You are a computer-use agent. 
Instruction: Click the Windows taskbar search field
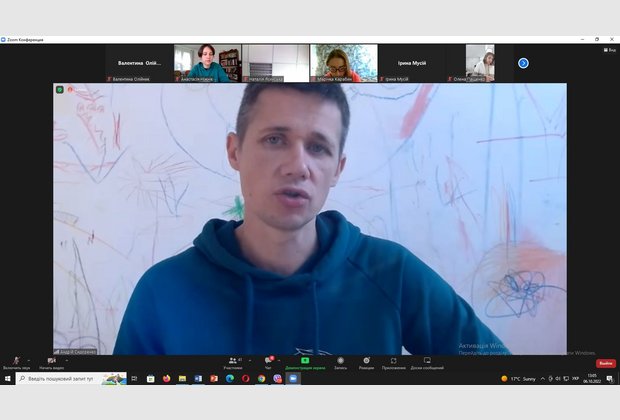60,379
